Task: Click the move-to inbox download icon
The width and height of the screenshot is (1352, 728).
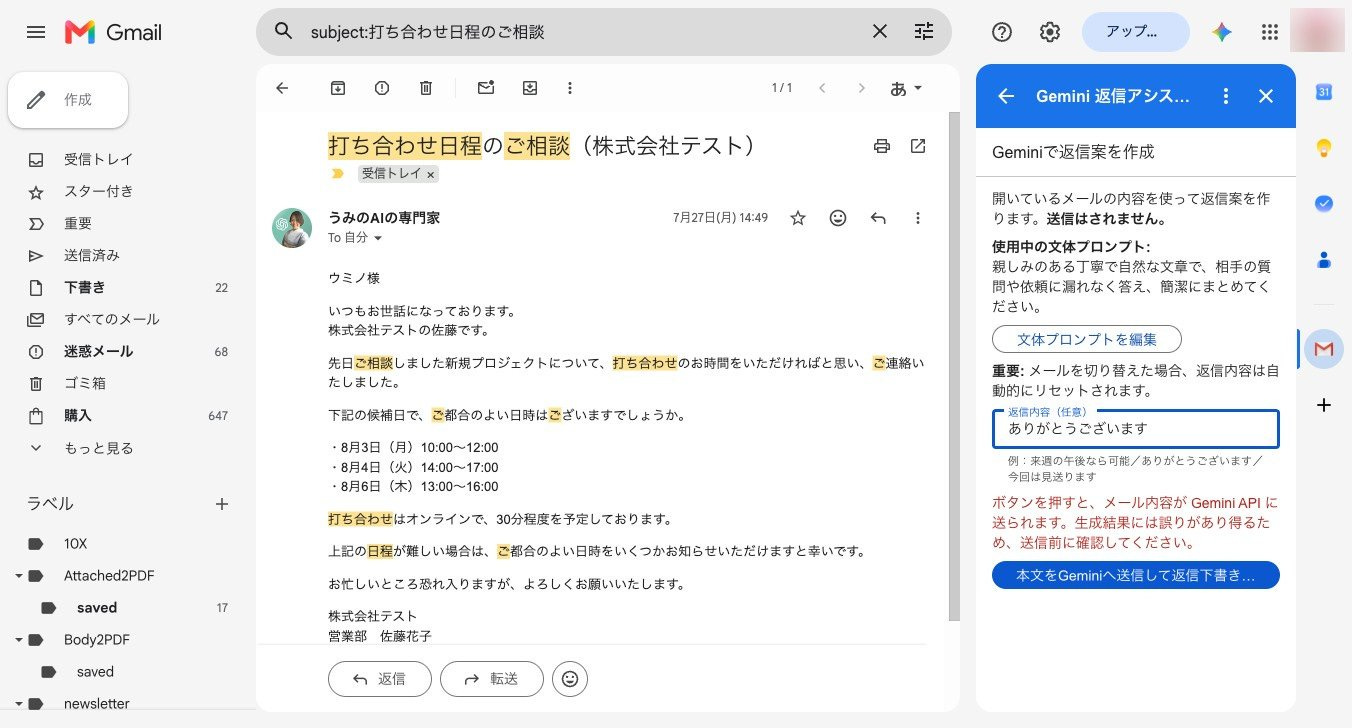Action: [x=530, y=88]
